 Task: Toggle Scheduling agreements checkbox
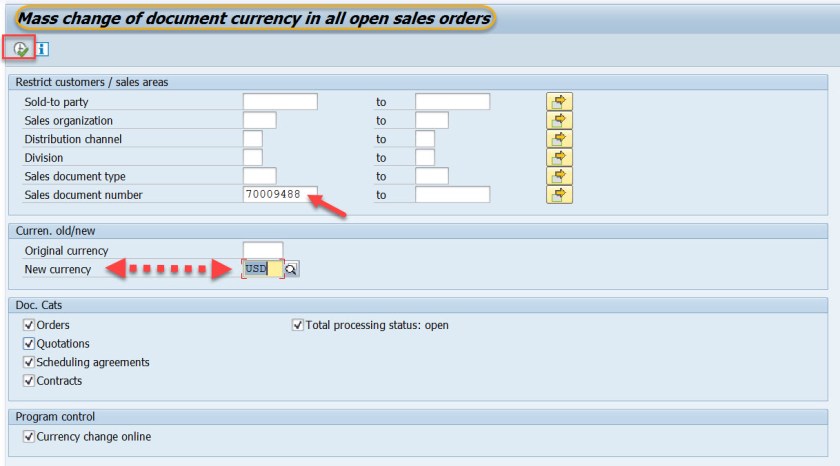click(x=29, y=362)
